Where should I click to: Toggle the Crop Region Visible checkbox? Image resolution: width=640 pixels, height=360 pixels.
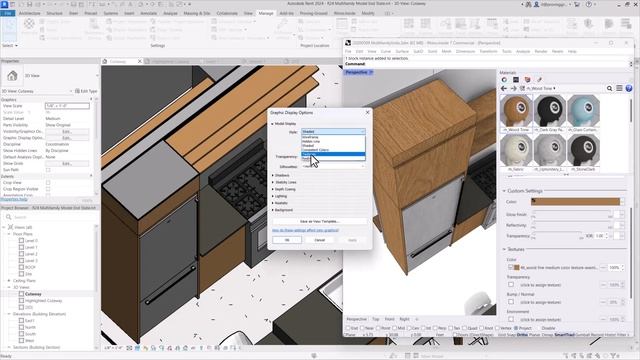[48, 189]
